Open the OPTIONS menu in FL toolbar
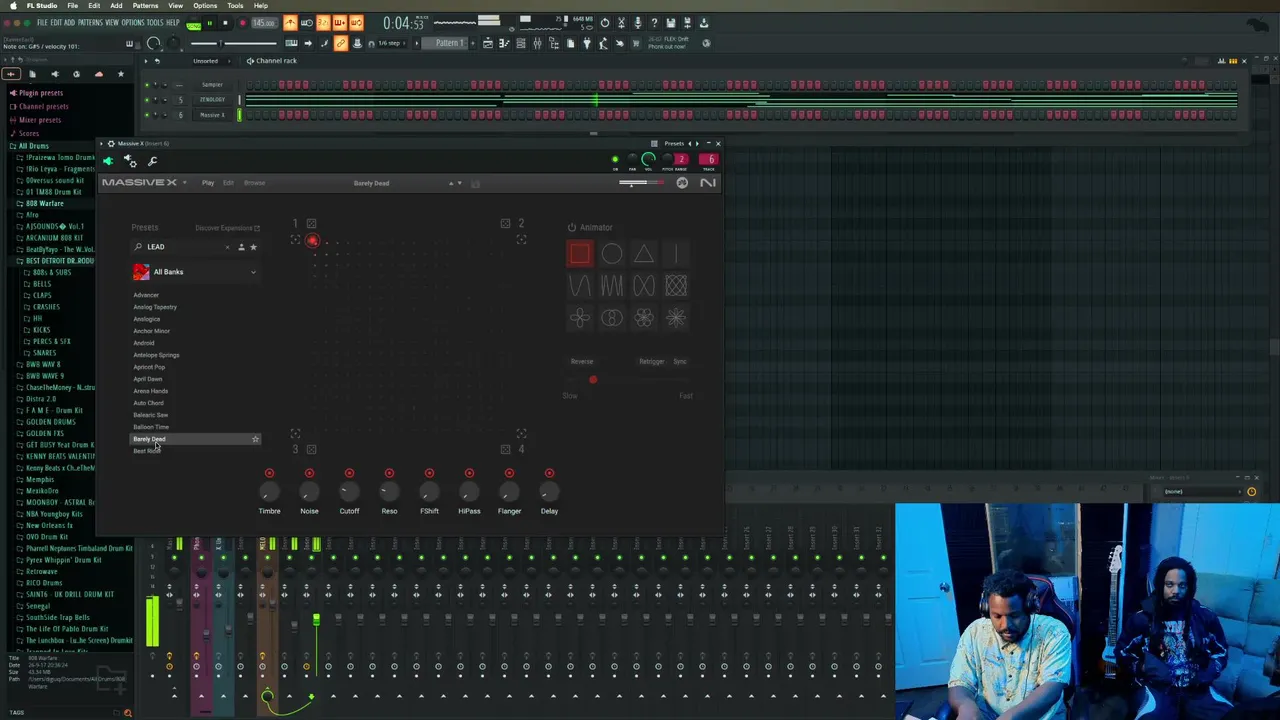This screenshot has width=1280, height=720. 133,22
